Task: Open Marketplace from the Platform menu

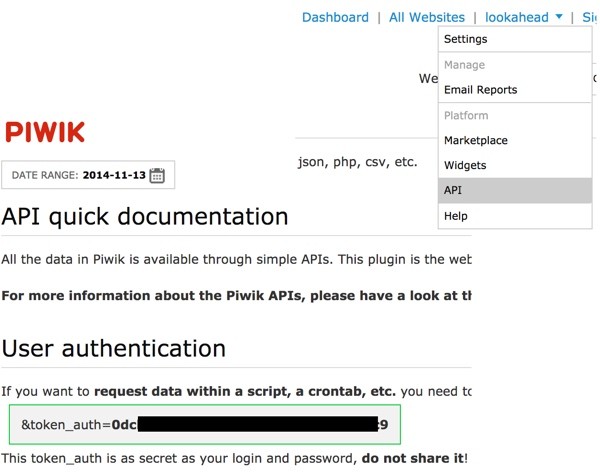Action: pos(515,140)
